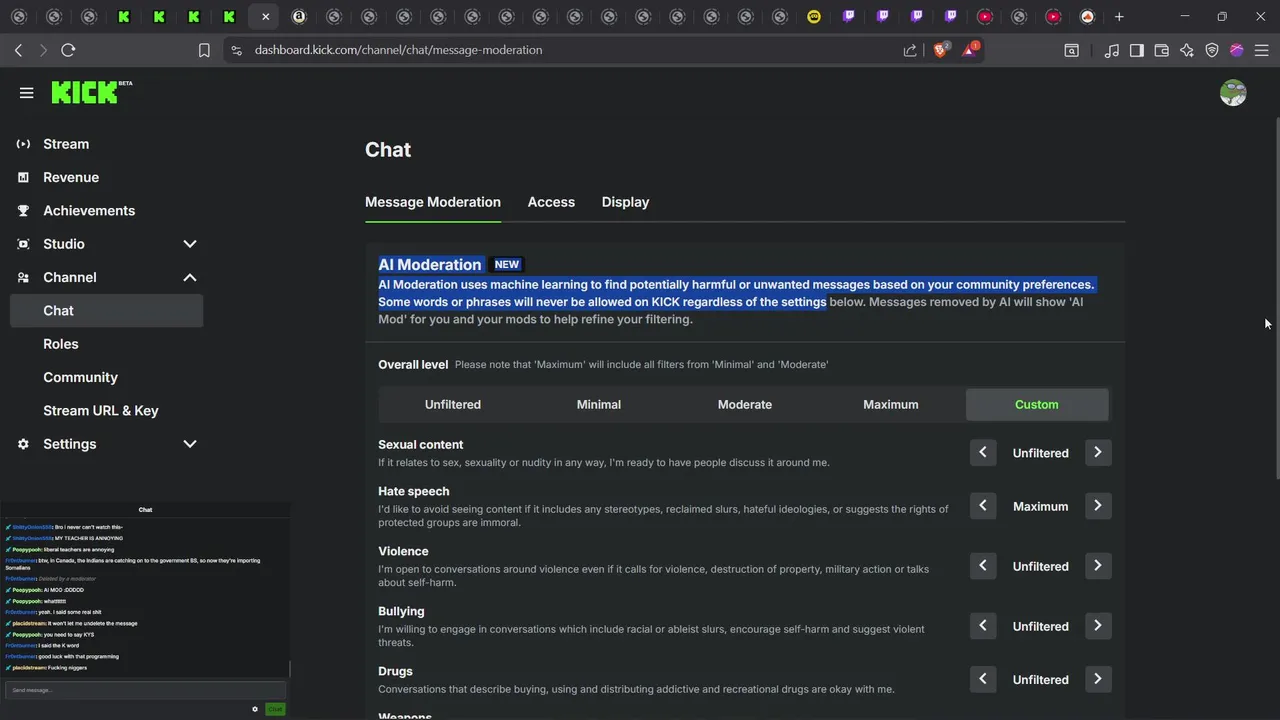The height and width of the screenshot is (720, 1280).
Task: Switch to the Access tab
Action: point(551,202)
